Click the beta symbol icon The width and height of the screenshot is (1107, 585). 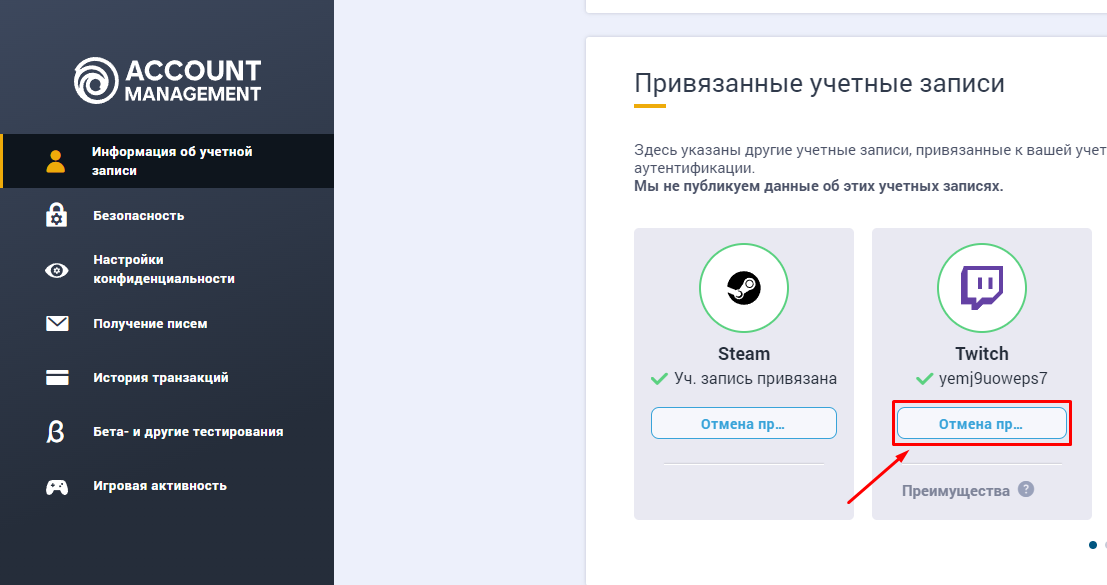coord(57,432)
